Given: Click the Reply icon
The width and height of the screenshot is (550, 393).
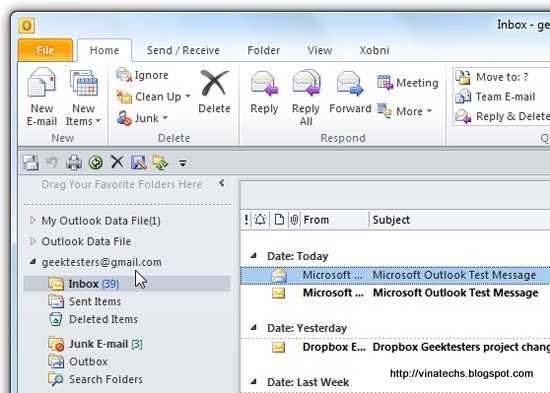Looking at the screenshot, I should (x=264, y=84).
